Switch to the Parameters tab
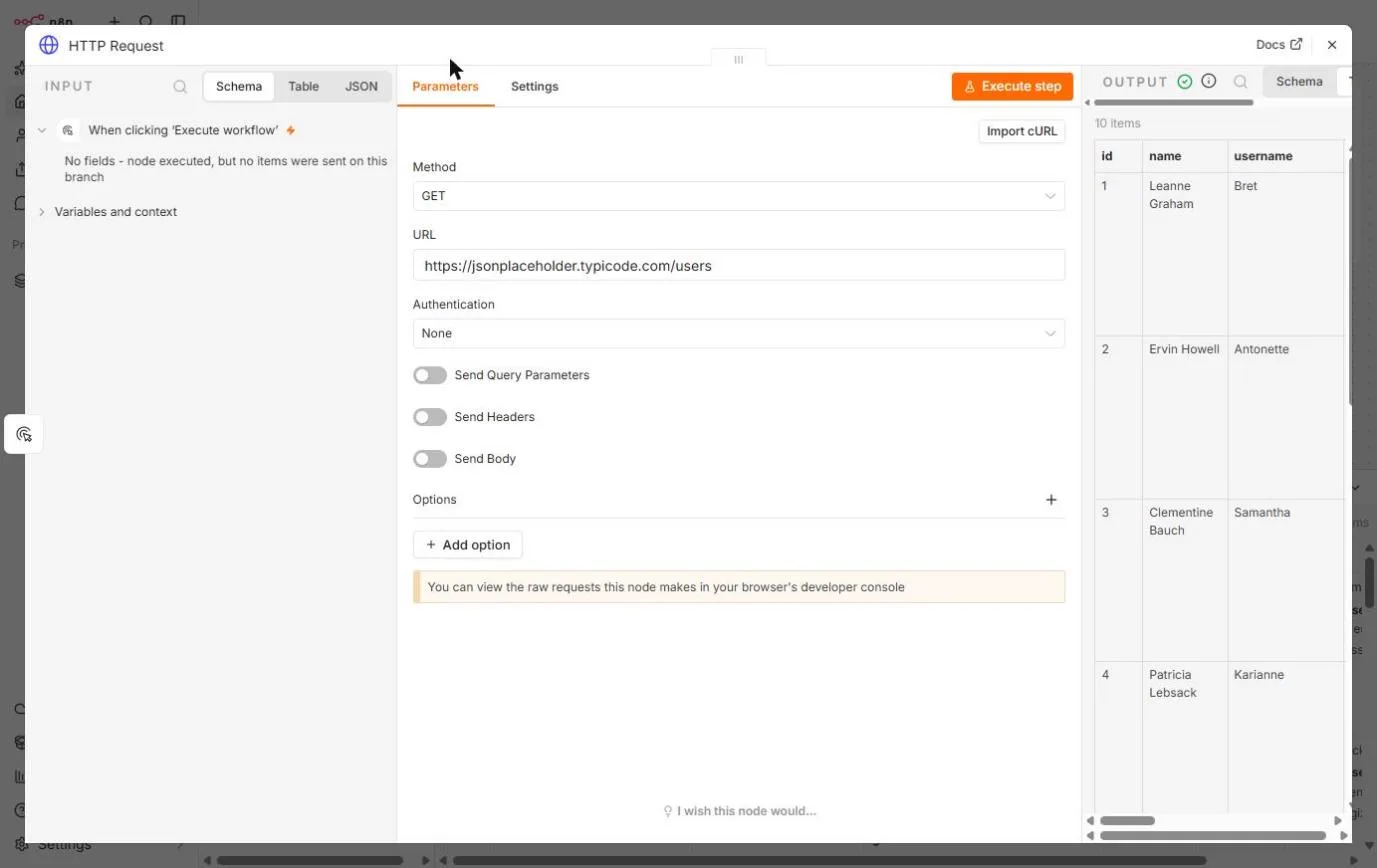The image size is (1377, 868). (x=445, y=86)
